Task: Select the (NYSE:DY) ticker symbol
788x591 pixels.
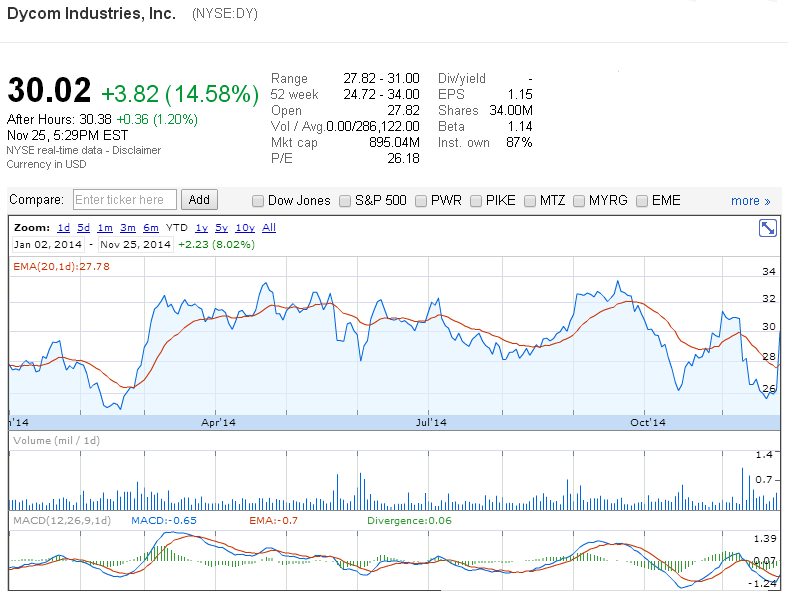Action: click(x=225, y=14)
